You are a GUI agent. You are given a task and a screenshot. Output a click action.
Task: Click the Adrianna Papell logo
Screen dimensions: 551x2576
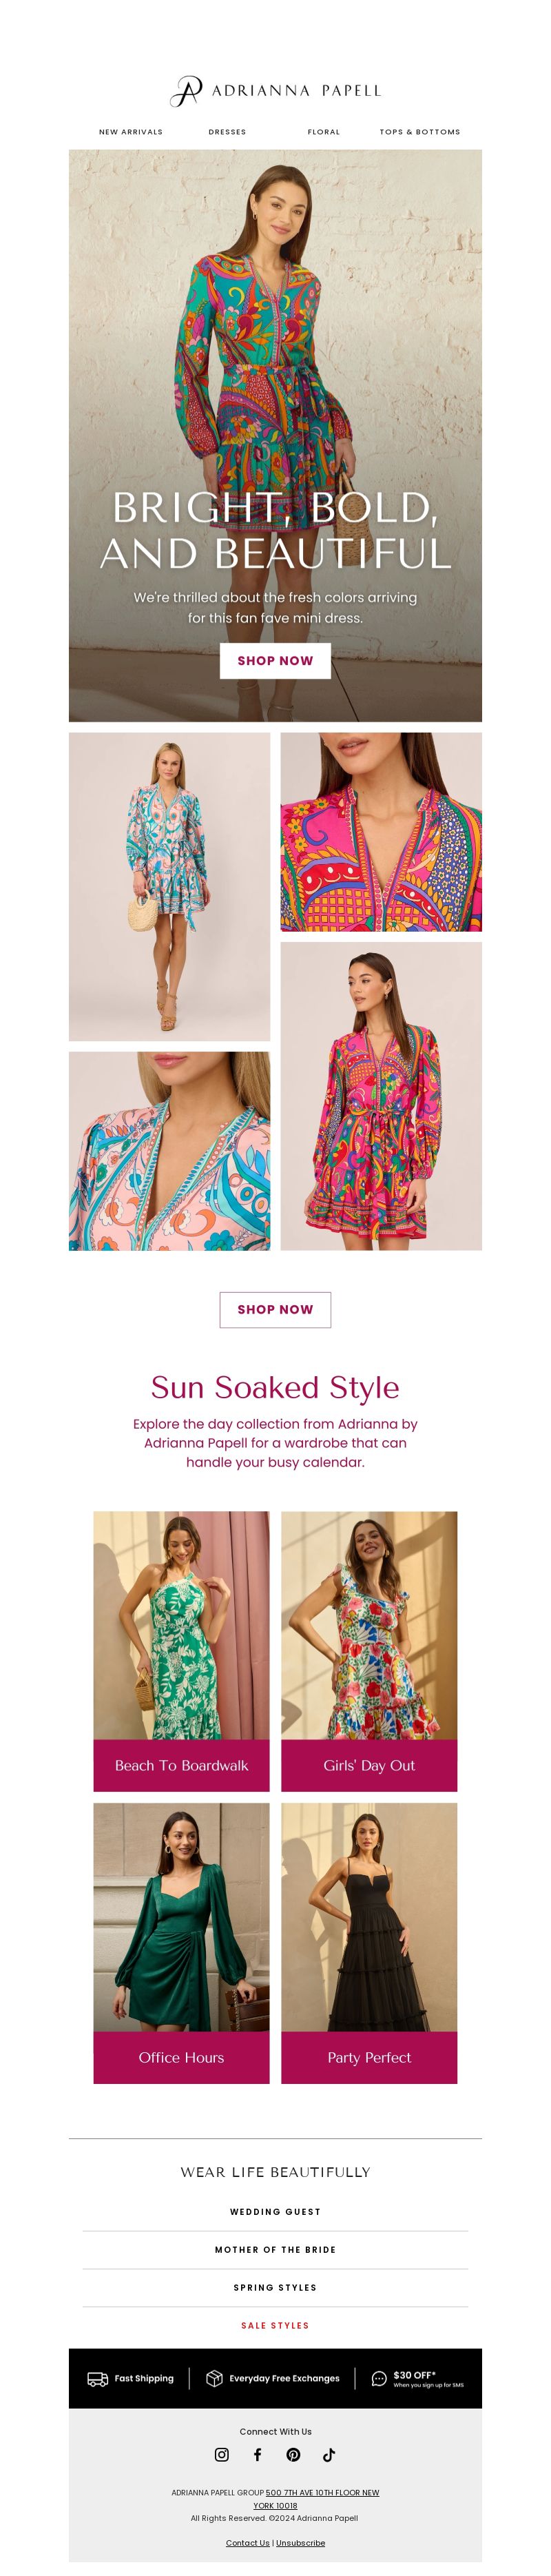point(275,90)
